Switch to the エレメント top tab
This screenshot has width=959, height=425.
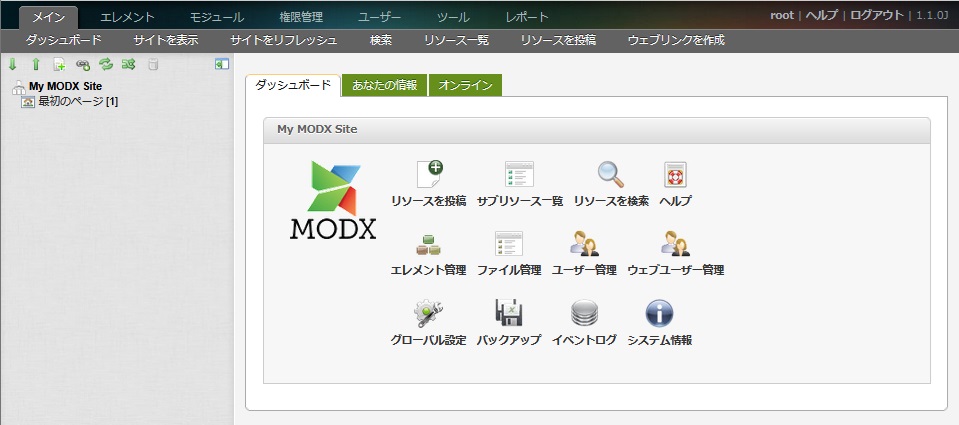click(x=127, y=17)
